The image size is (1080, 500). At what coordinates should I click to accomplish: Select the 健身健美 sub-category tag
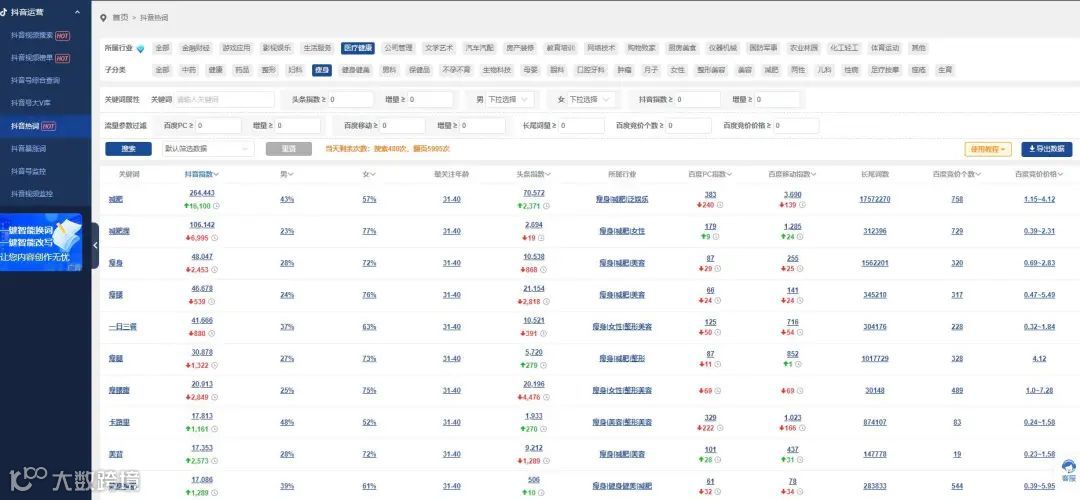point(356,70)
